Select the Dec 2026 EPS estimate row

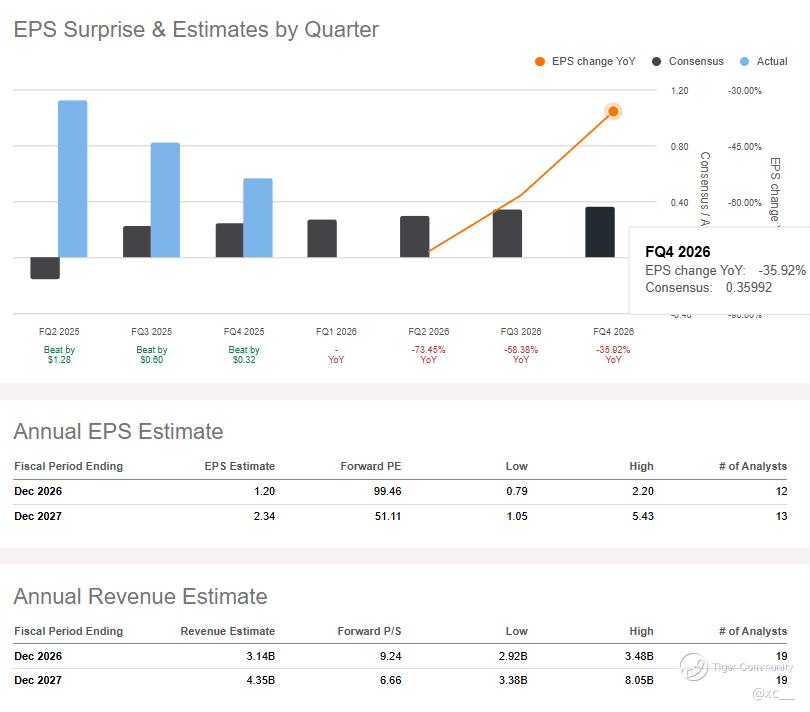pos(400,491)
